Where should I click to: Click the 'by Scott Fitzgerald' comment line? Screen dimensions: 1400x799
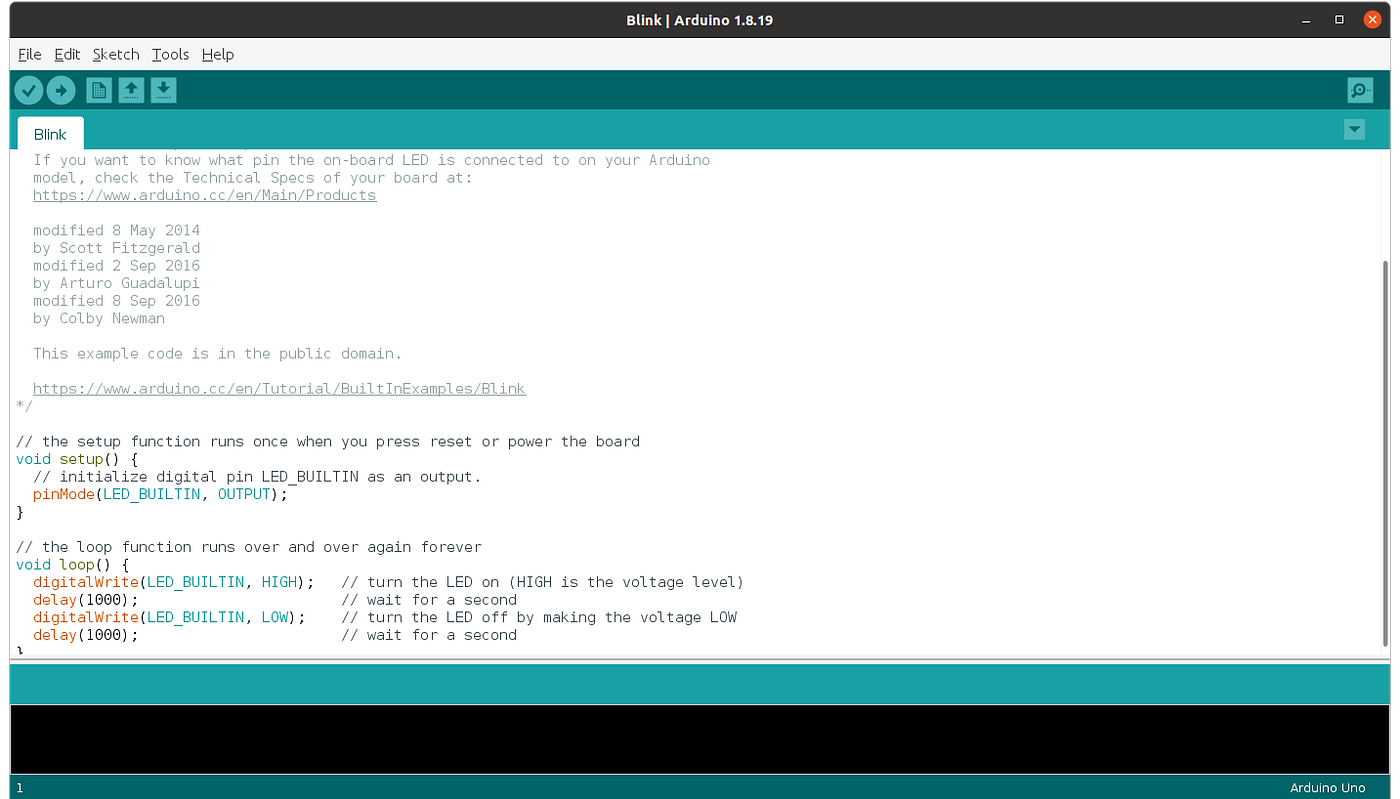click(116, 248)
